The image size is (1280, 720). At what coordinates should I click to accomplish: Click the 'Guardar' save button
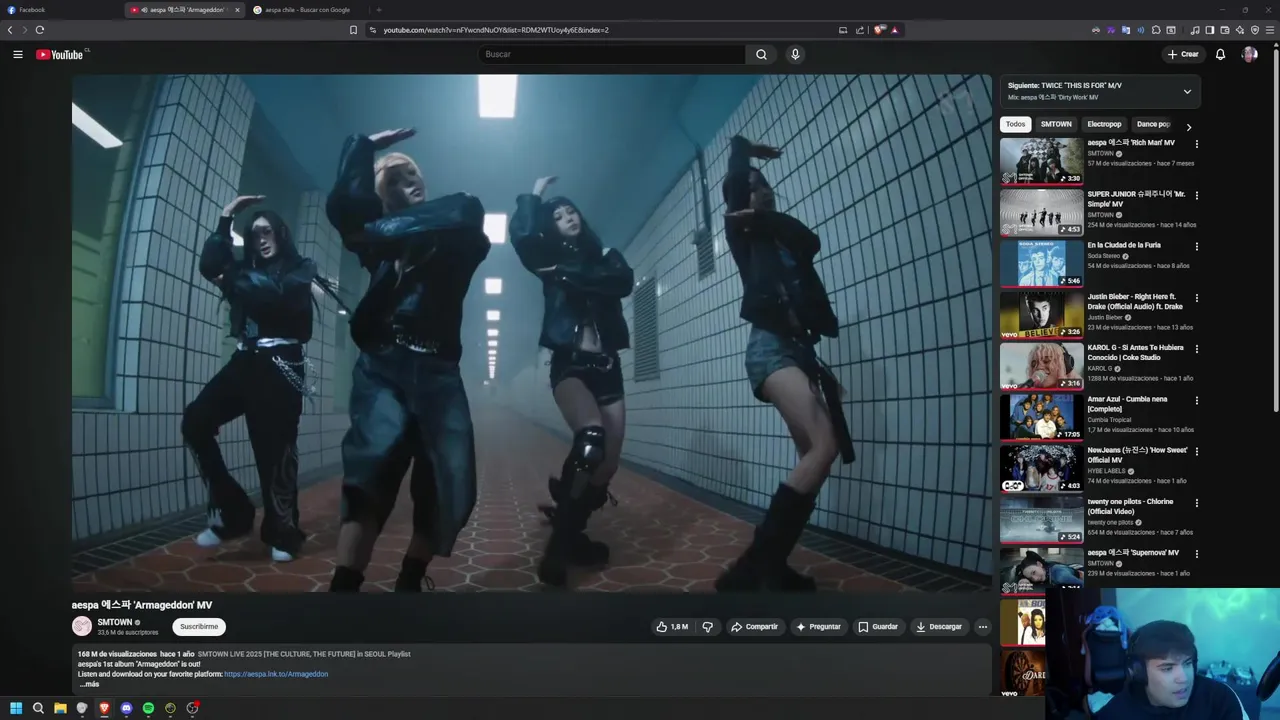pos(878,627)
